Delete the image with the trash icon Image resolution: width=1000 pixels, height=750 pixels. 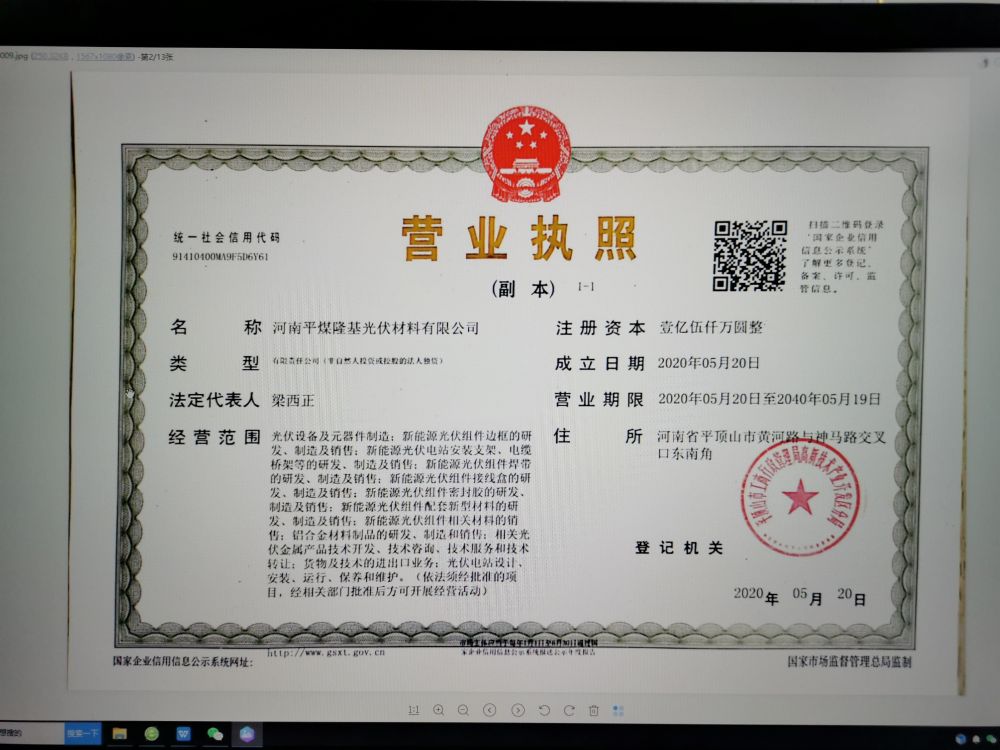(x=594, y=710)
